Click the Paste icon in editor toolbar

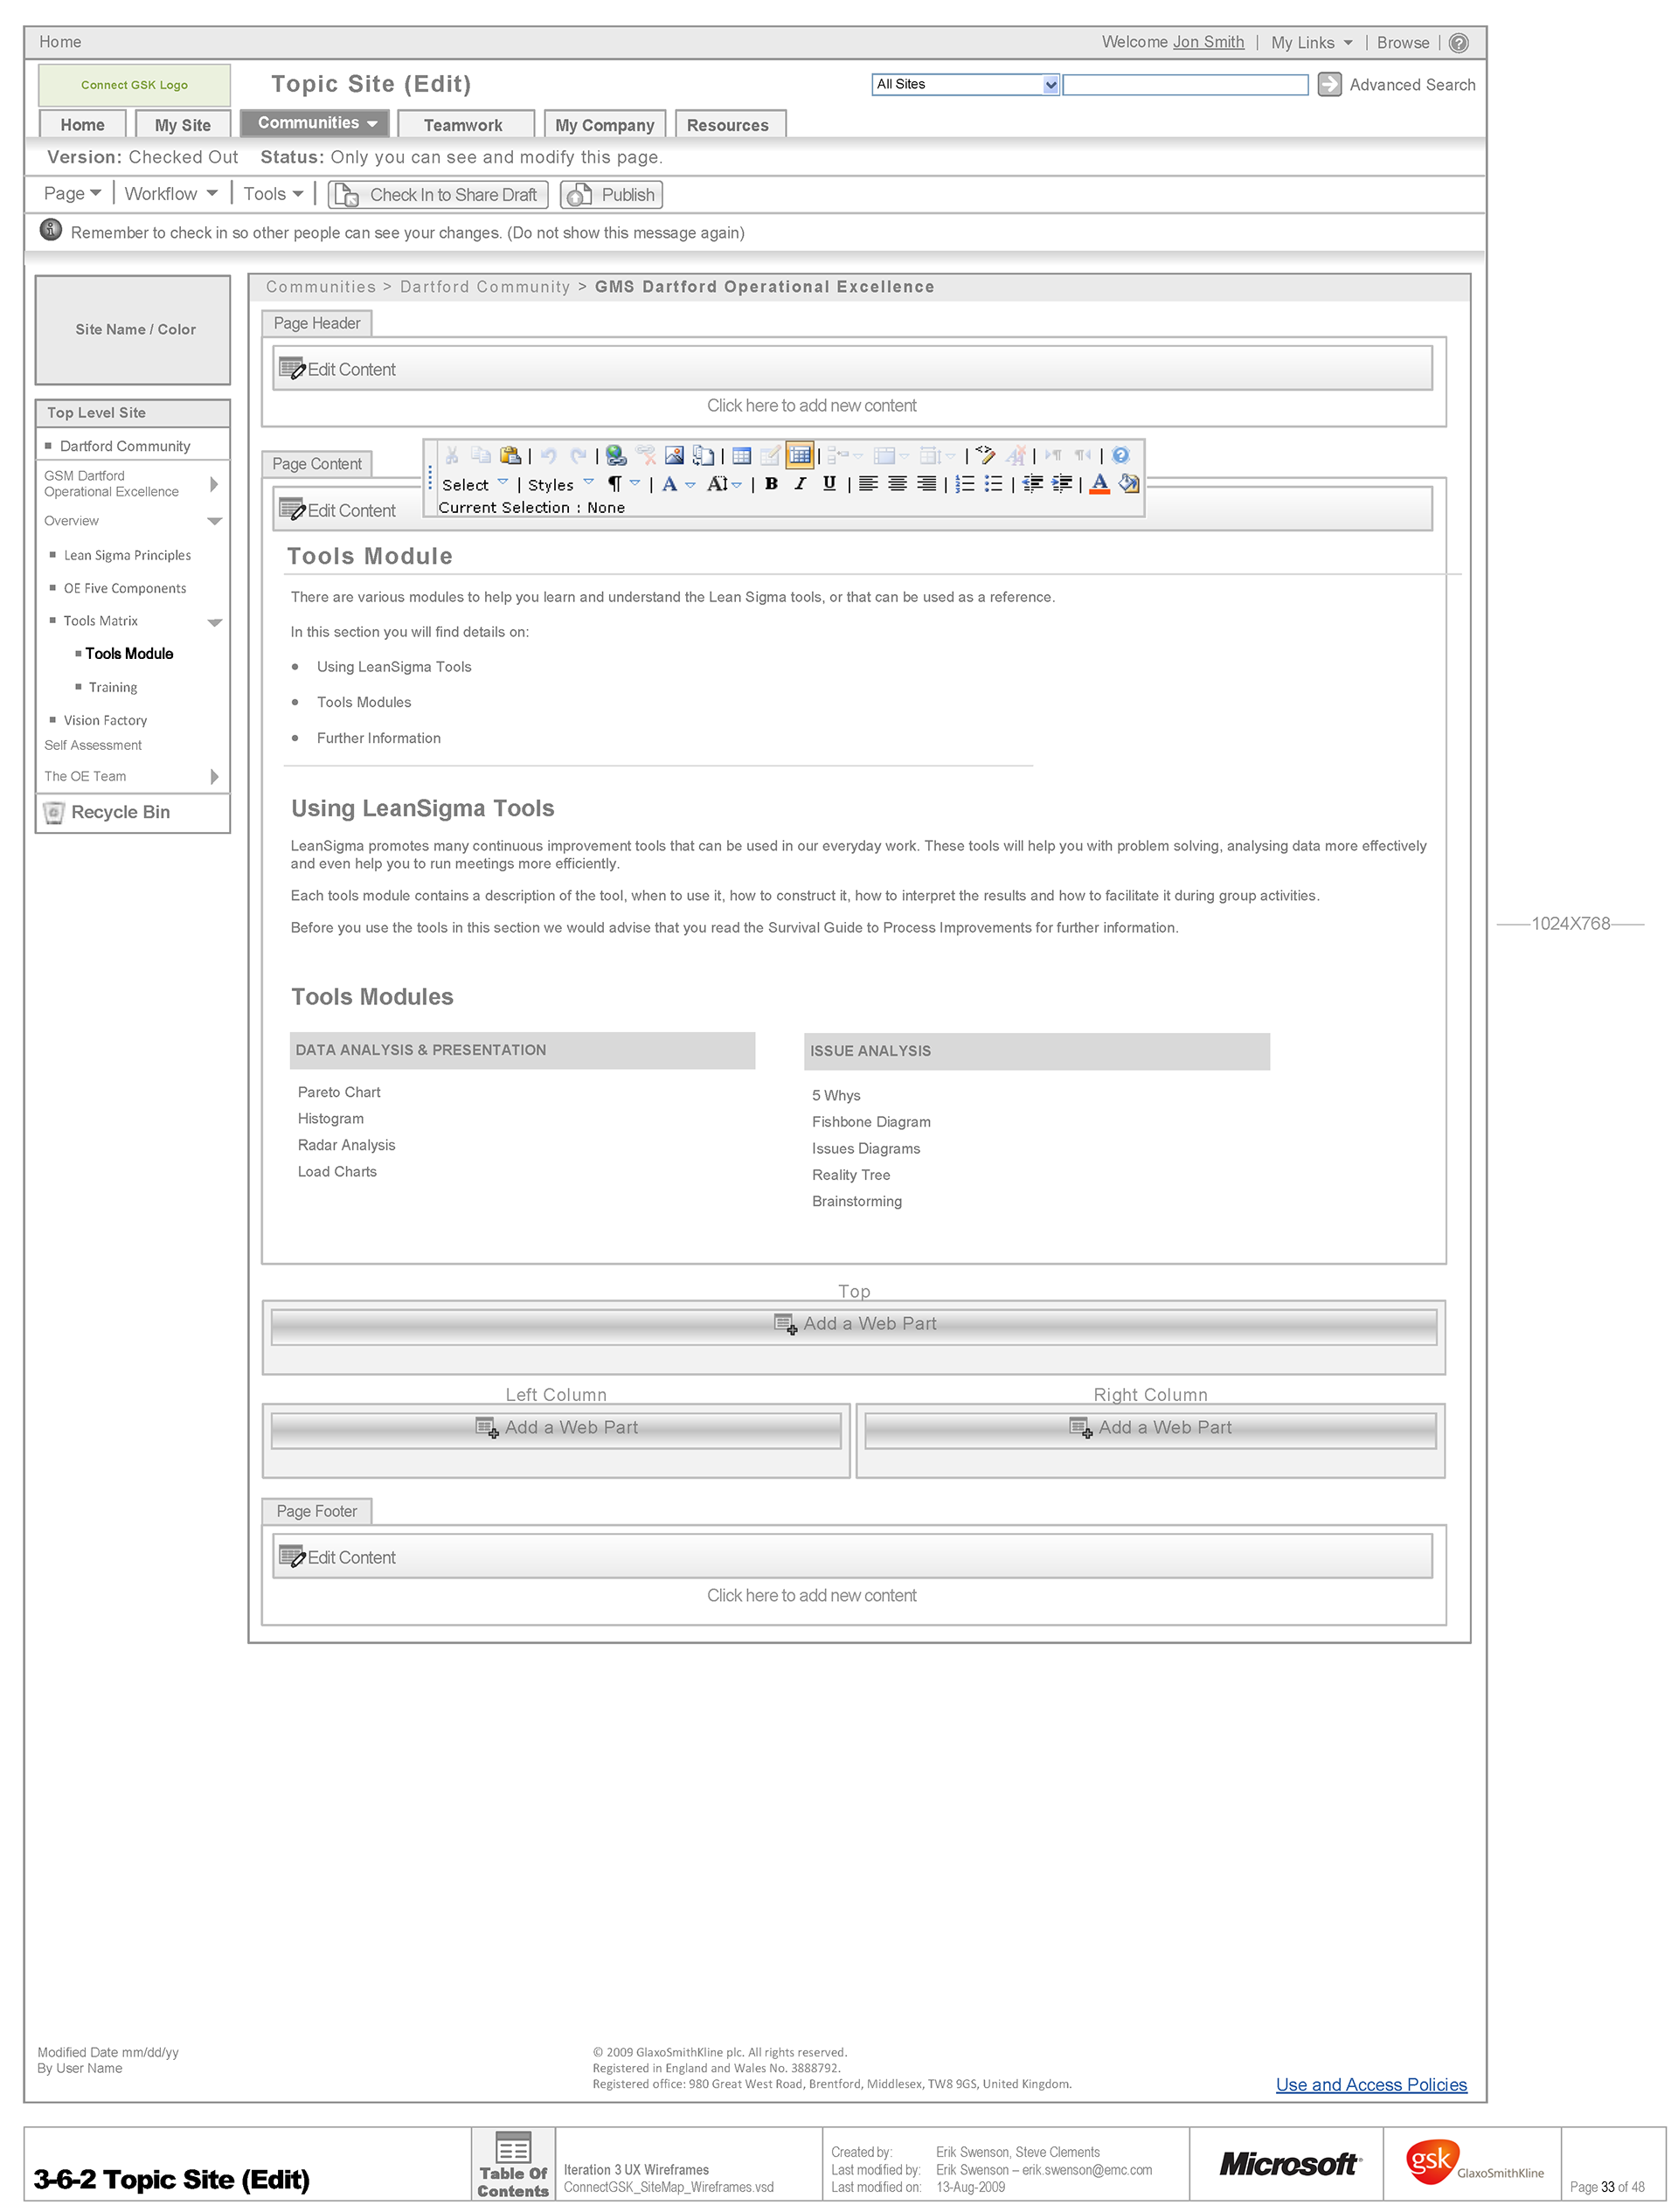point(510,456)
